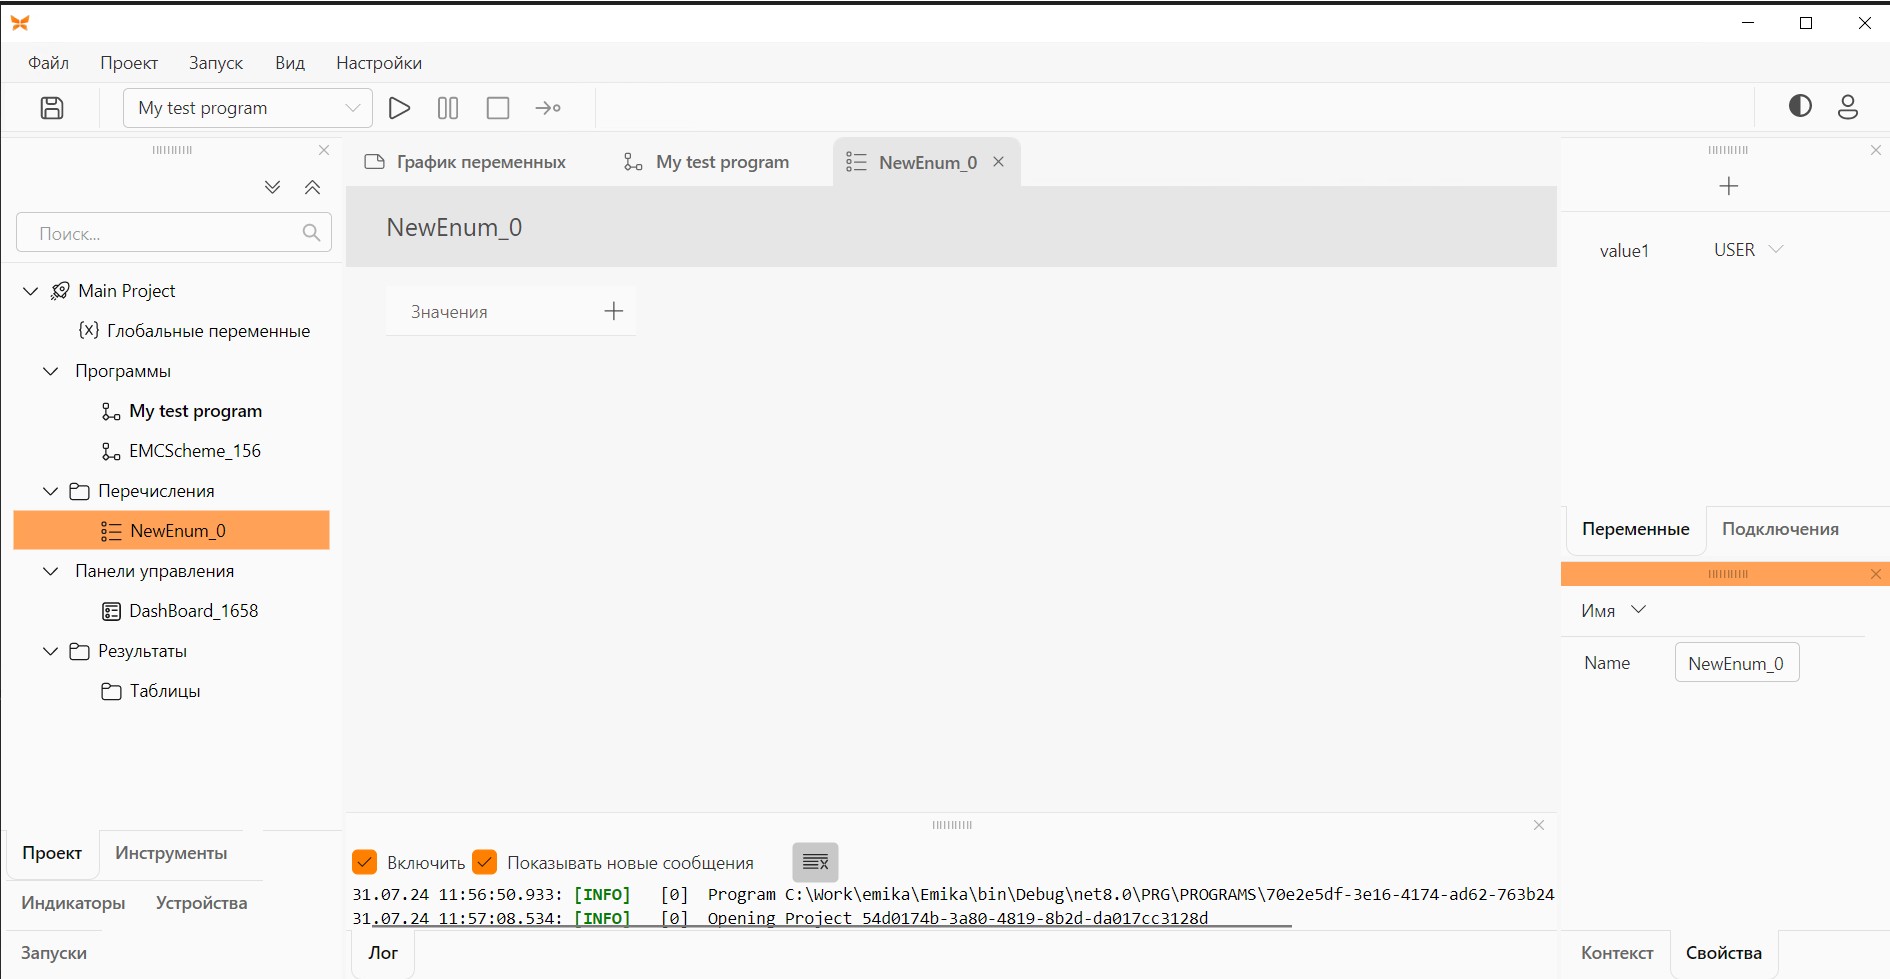
Task: Select the Переменные tab
Action: (x=1636, y=529)
